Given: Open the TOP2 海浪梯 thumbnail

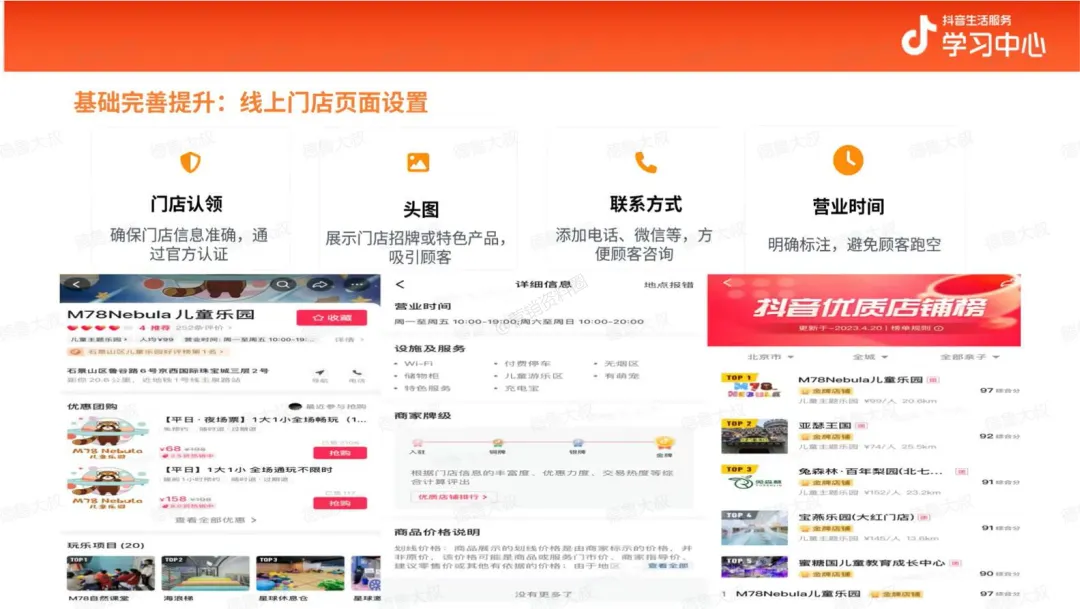Looking at the screenshot, I should [x=205, y=573].
